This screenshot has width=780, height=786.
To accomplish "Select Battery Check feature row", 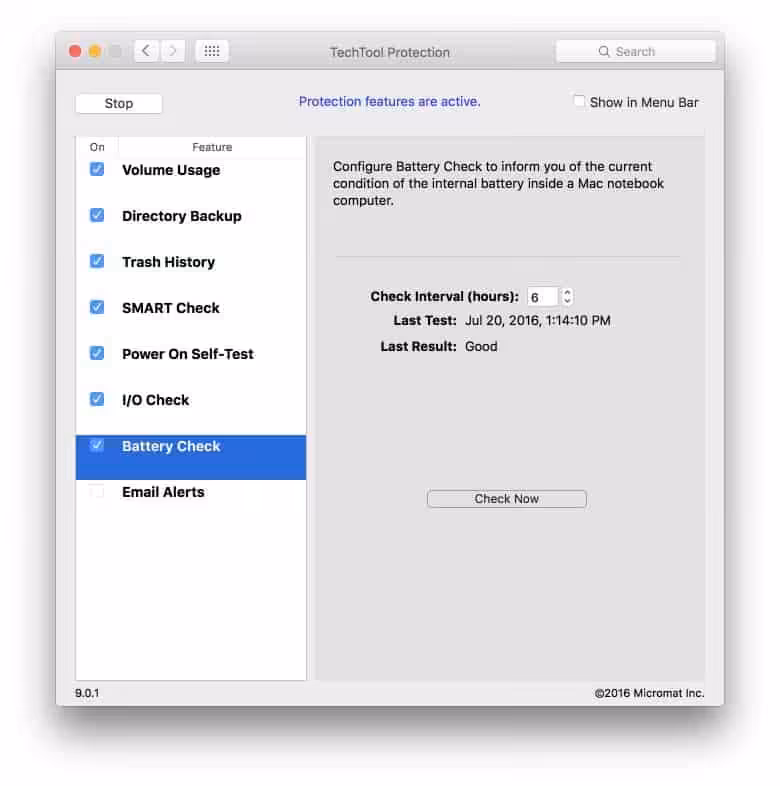I will click(191, 458).
